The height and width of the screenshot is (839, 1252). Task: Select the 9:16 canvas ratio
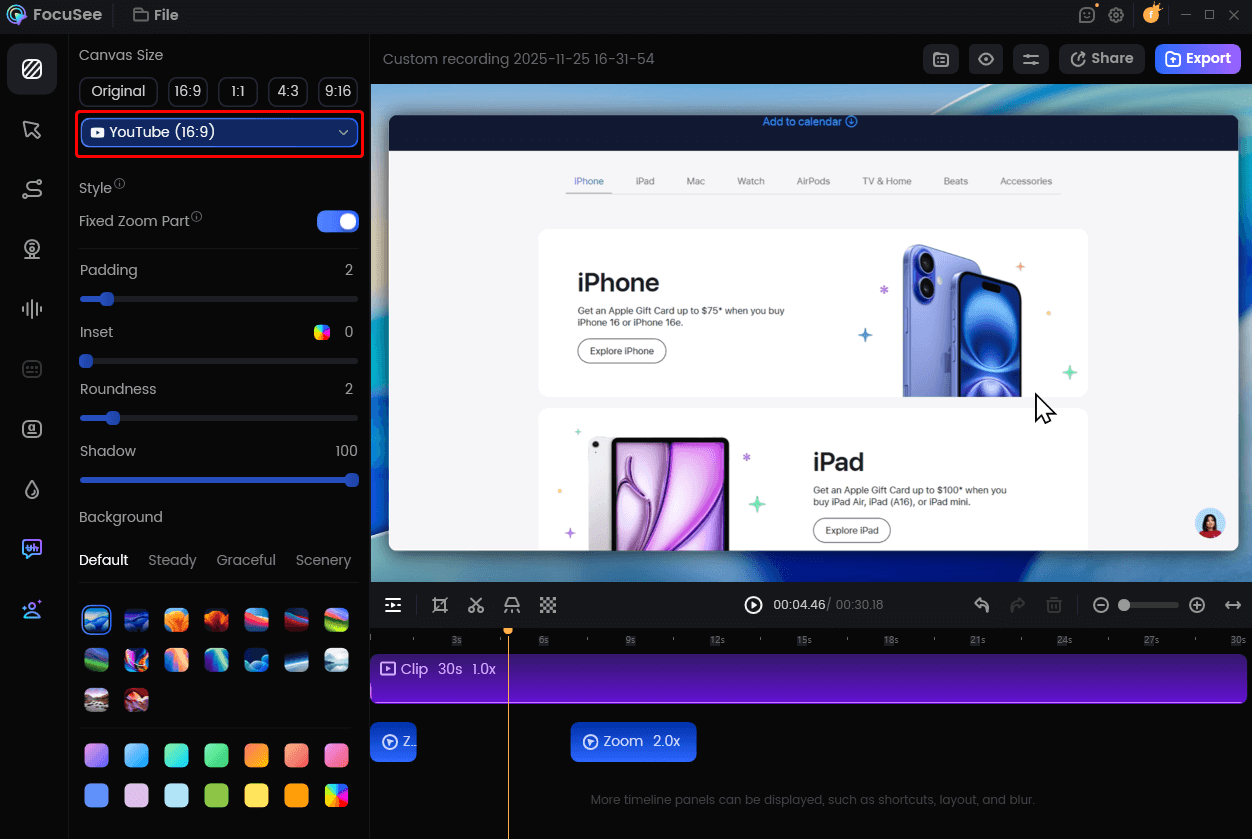(338, 91)
